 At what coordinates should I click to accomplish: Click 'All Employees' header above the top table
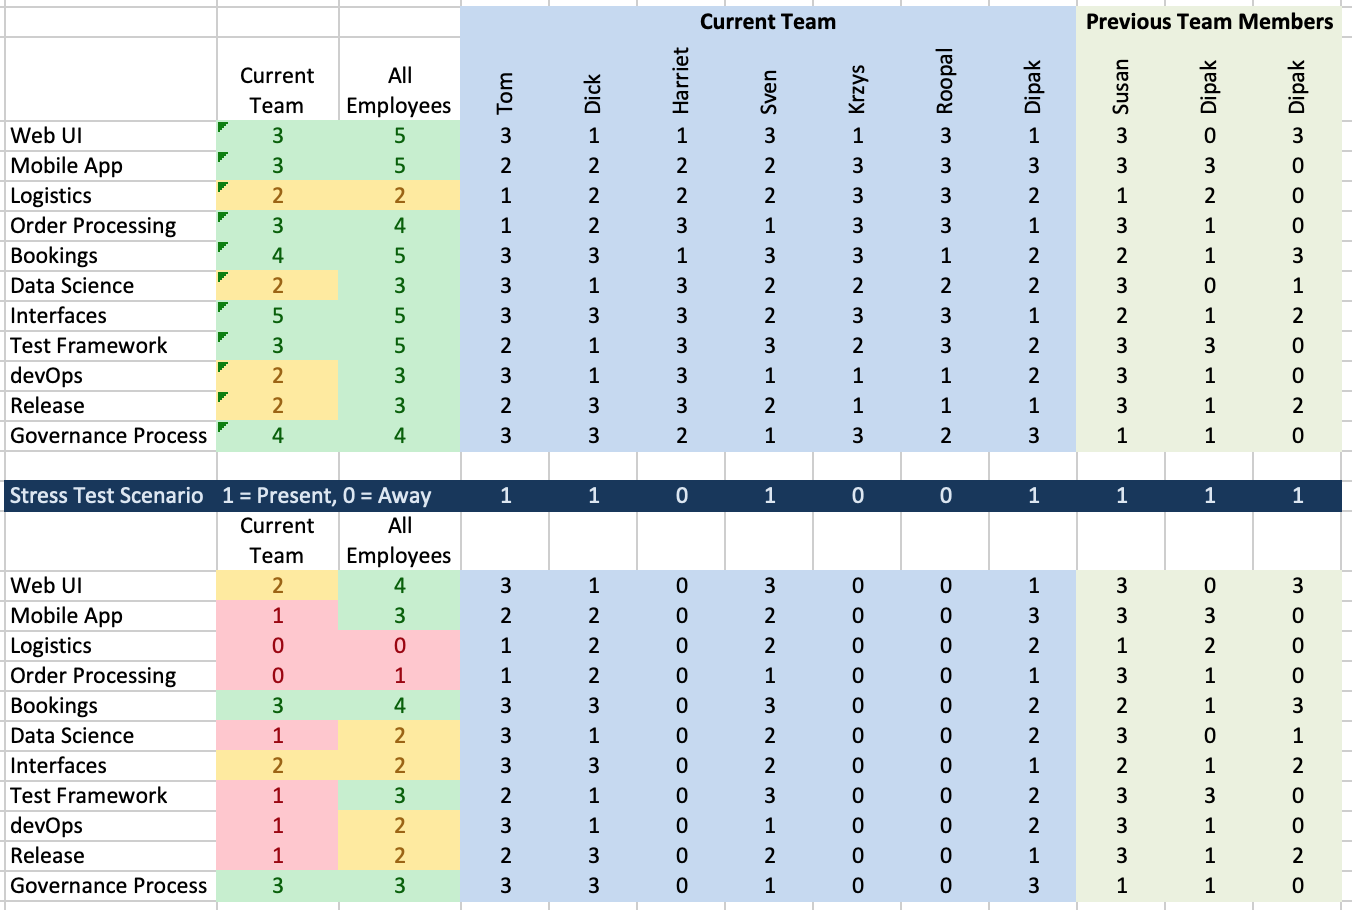[399, 90]
